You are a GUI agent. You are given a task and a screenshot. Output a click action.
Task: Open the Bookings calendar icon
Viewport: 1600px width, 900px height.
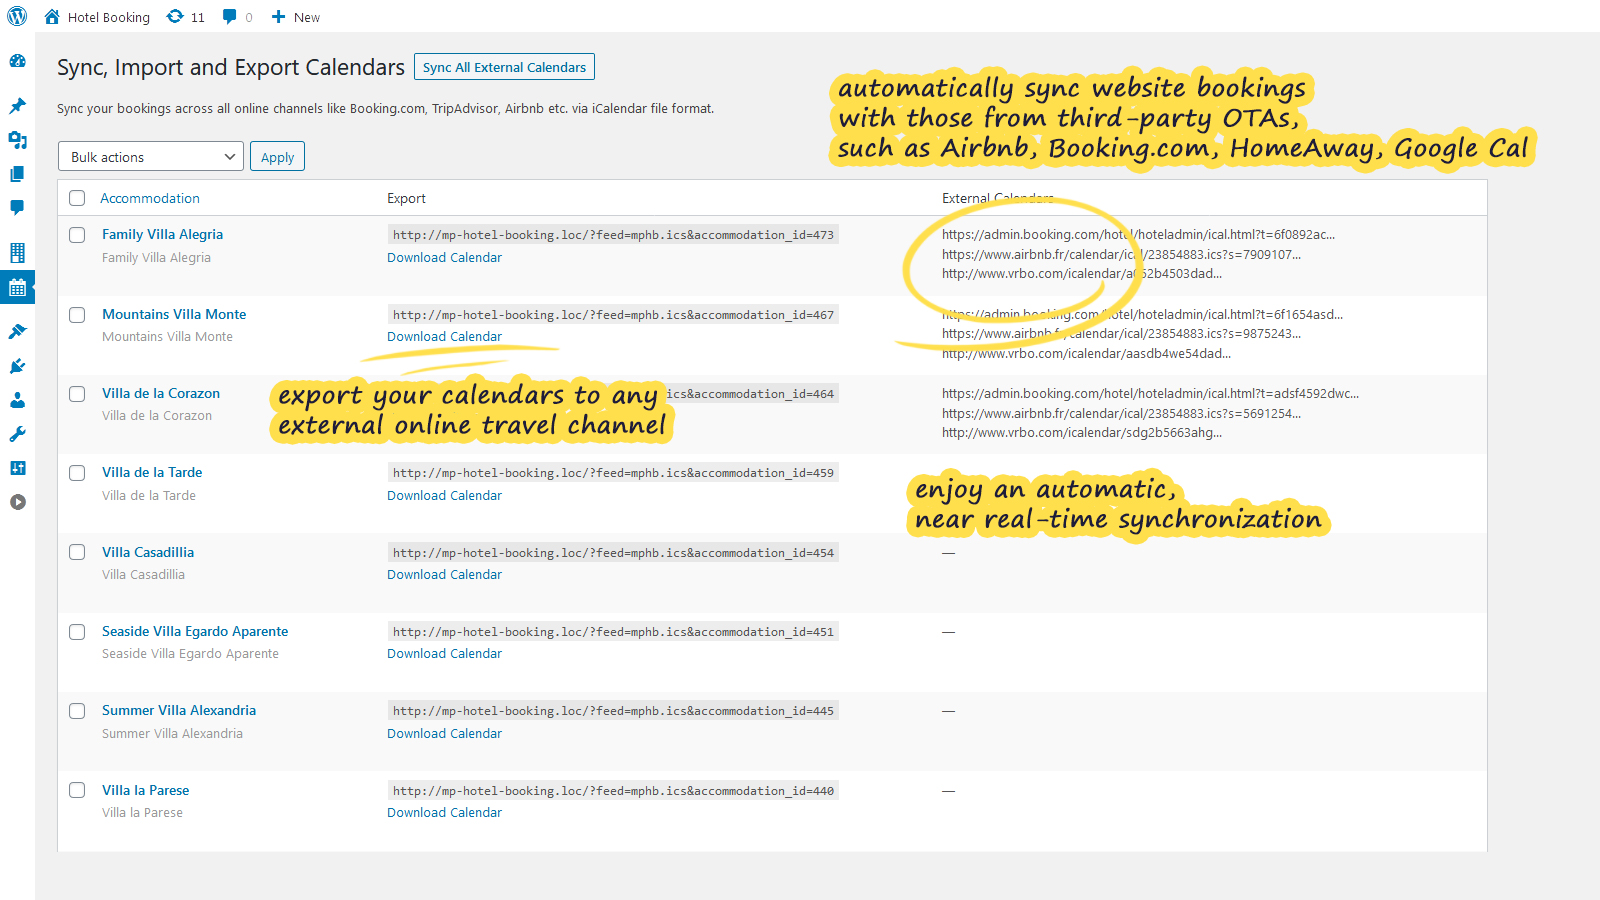tap(17, 287)
